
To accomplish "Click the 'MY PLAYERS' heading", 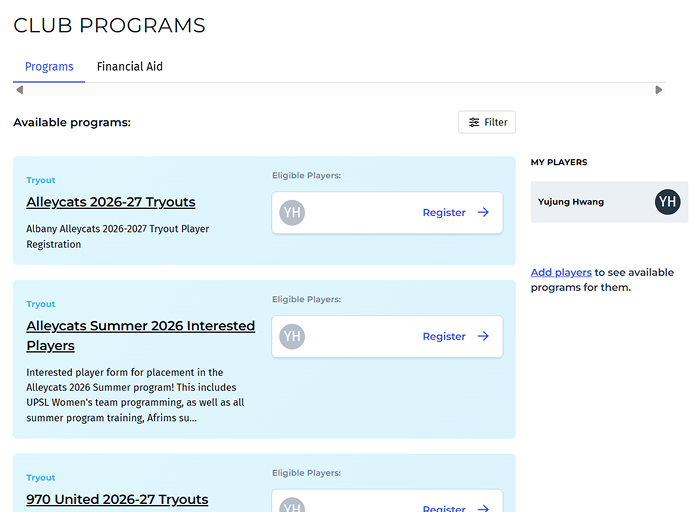I will pos(559,162).
